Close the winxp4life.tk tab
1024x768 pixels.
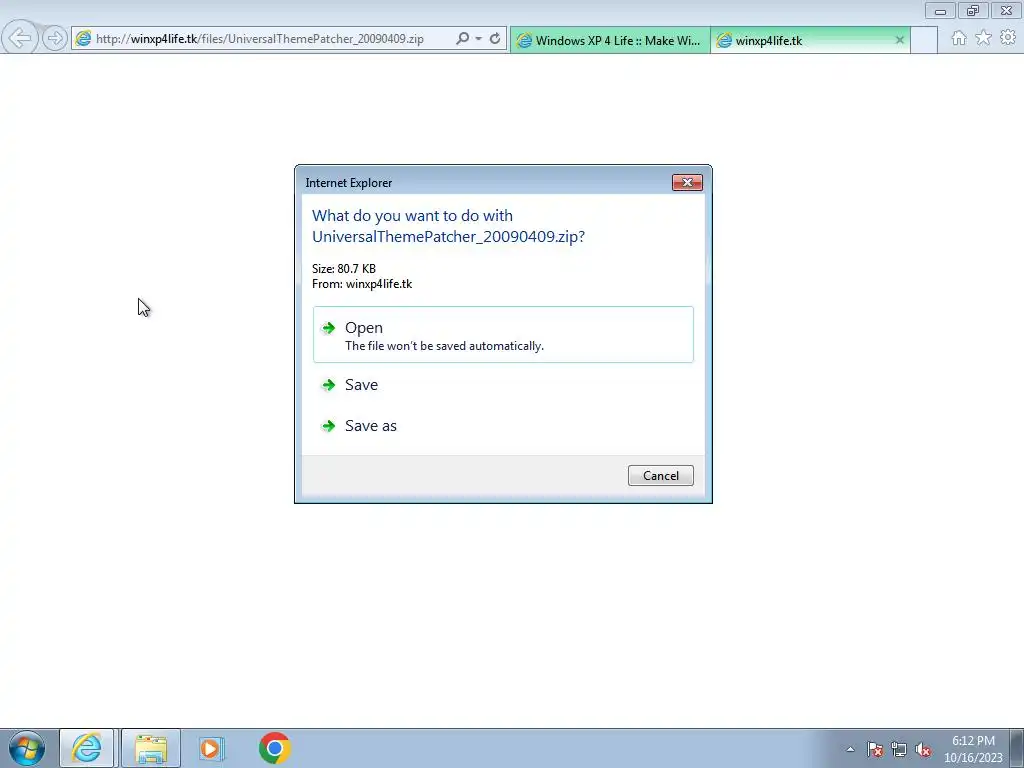(899, 40)
